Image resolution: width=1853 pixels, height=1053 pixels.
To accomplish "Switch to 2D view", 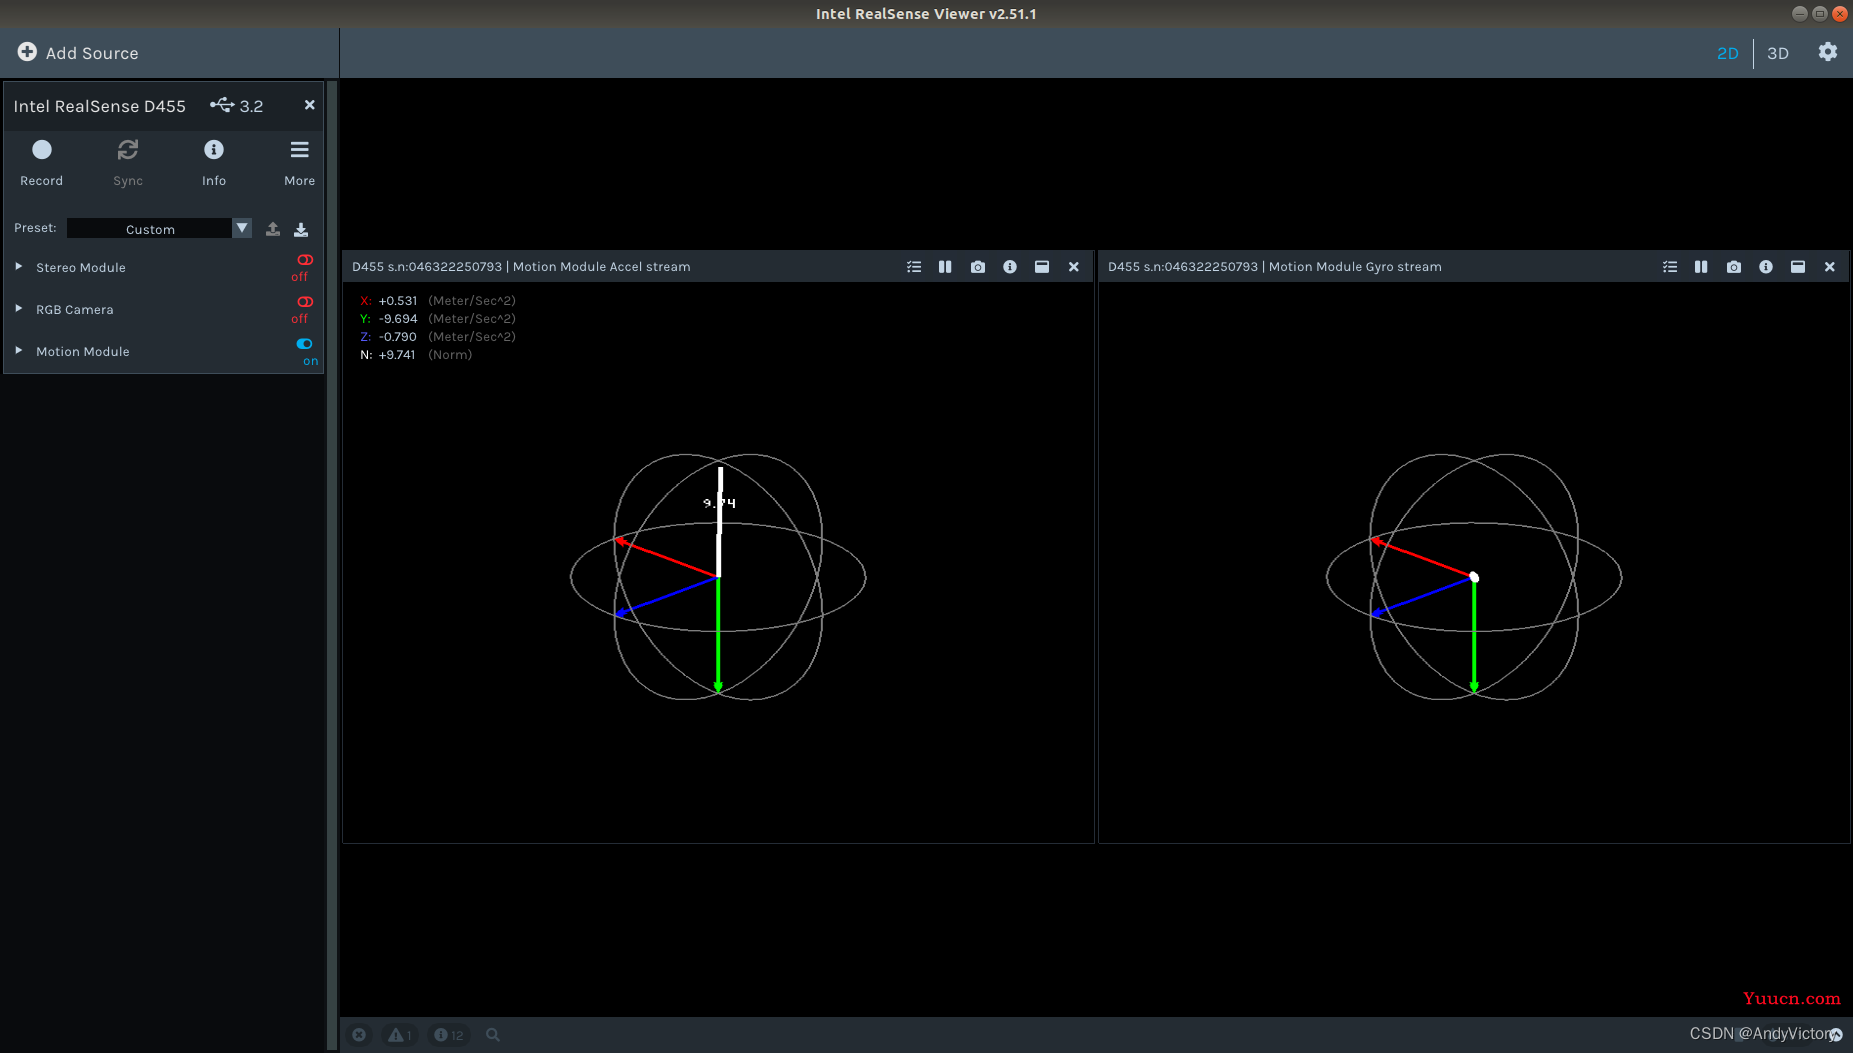I will coord(1727,53).
